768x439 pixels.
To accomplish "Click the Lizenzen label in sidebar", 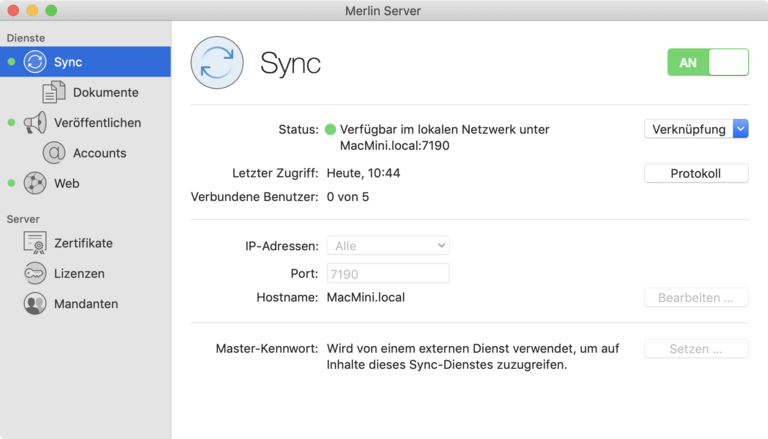I will [x=79, y=274].
